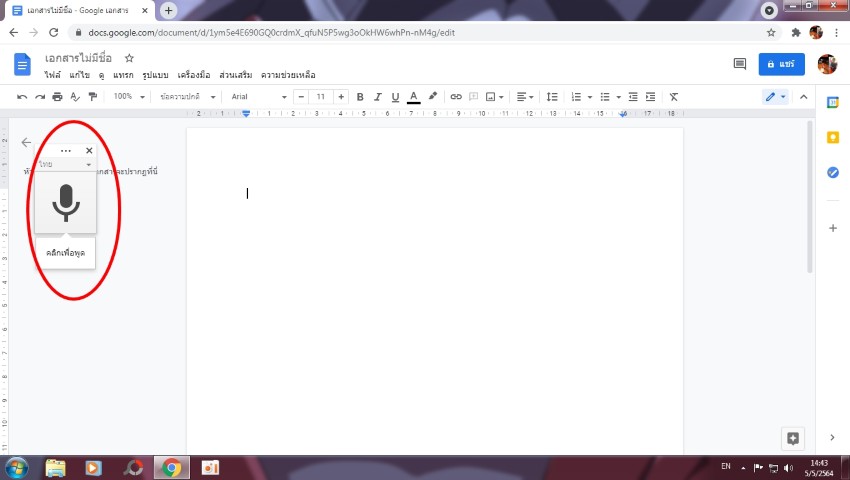Open the ไฟล์ menu

coord(53,75)
